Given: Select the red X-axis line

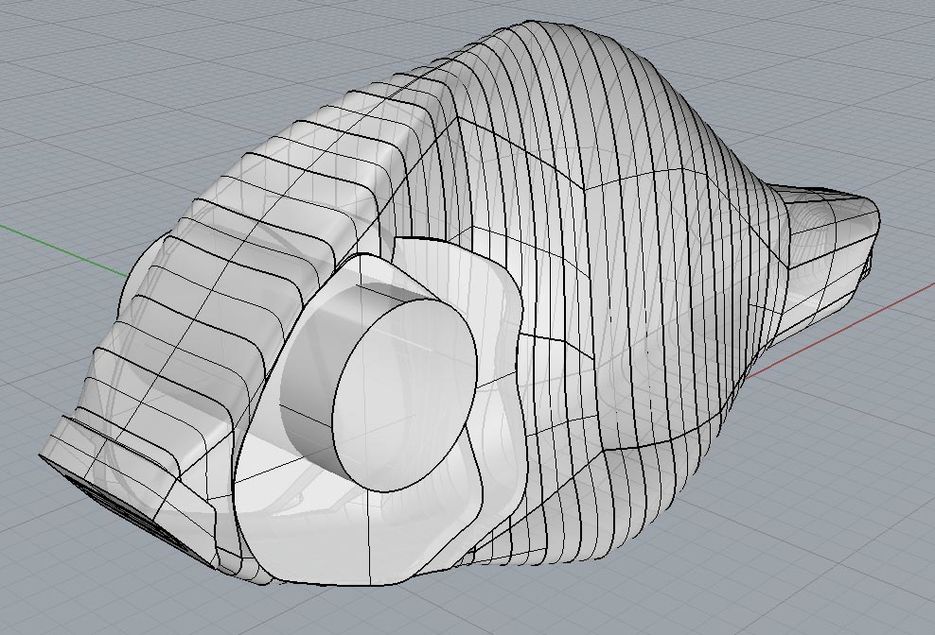Looking at the screenshot, I should pos(841,330).
